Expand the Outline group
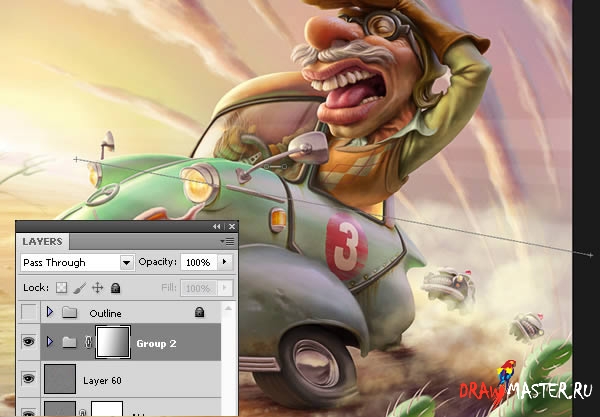Viewport: 600px width, 417px height. click(50, 312)
